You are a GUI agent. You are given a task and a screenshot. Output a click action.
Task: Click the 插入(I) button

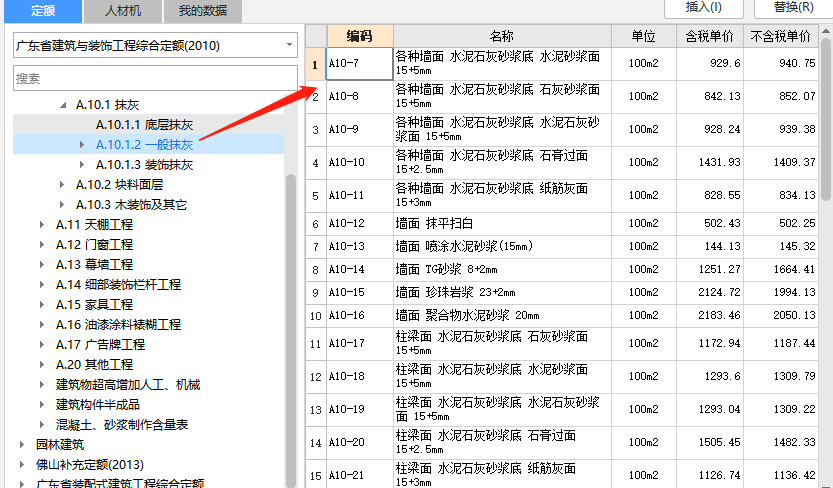(703, 7)
